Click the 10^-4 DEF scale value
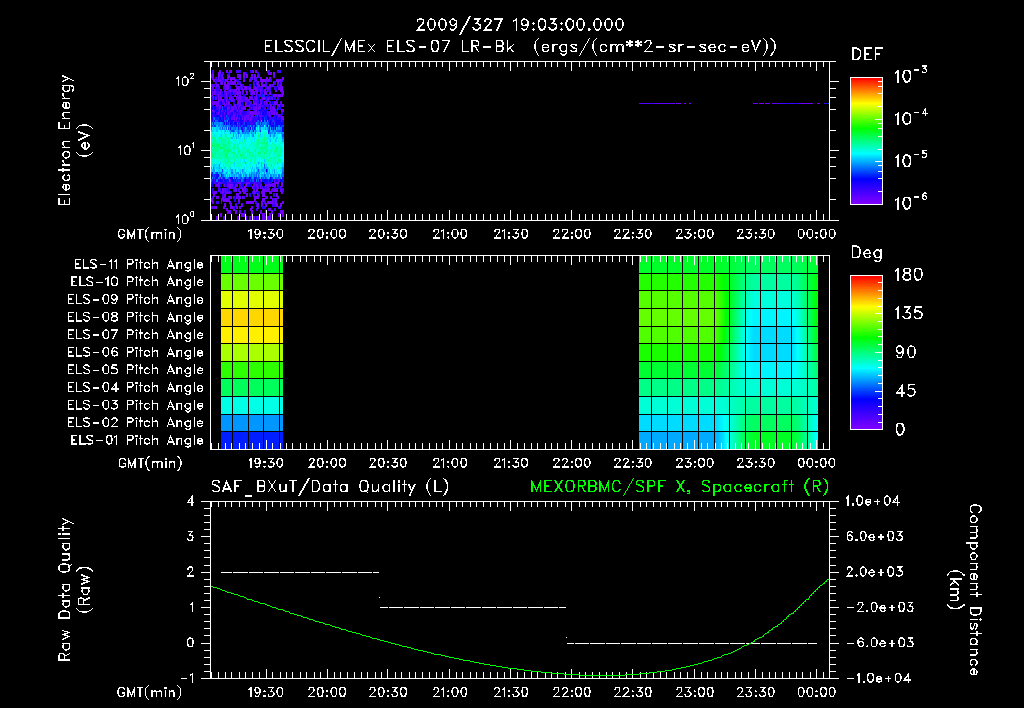Image resolution: width=1024 pixels, height=708 pixels. tap(910, 117)
